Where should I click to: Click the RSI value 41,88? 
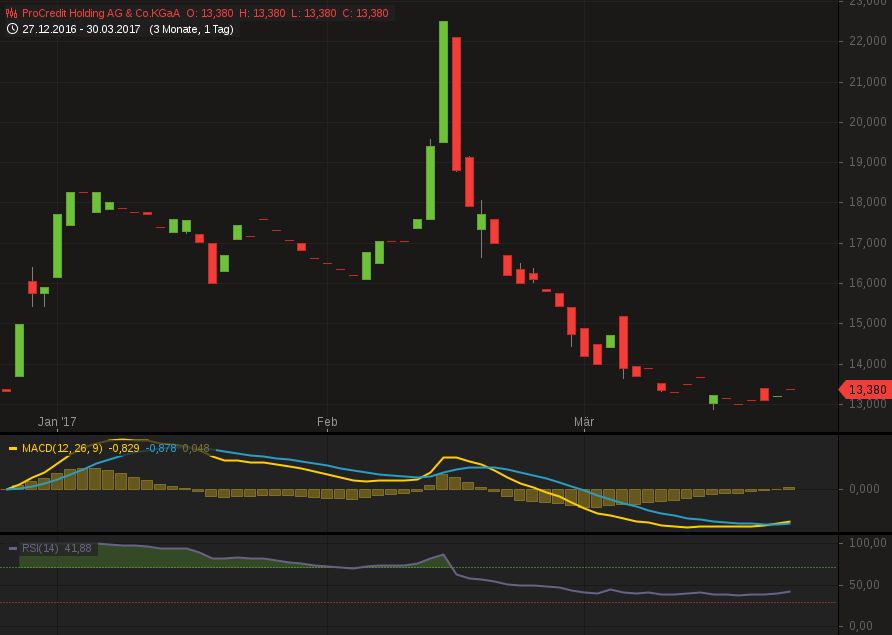pos(77,548)
